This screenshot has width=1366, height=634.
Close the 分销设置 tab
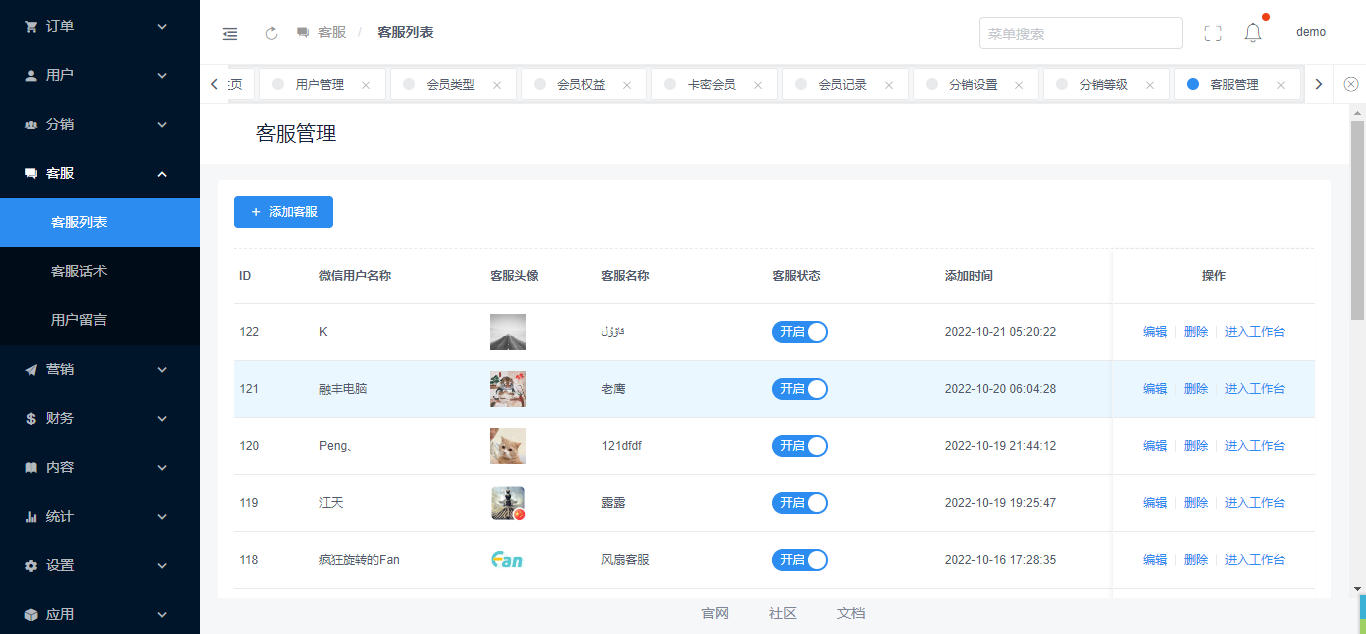tap(1019, 86)
